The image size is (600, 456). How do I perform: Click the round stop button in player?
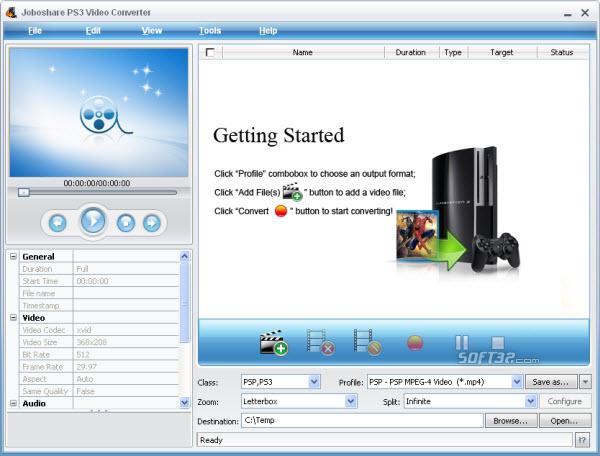tap(126, 223)
